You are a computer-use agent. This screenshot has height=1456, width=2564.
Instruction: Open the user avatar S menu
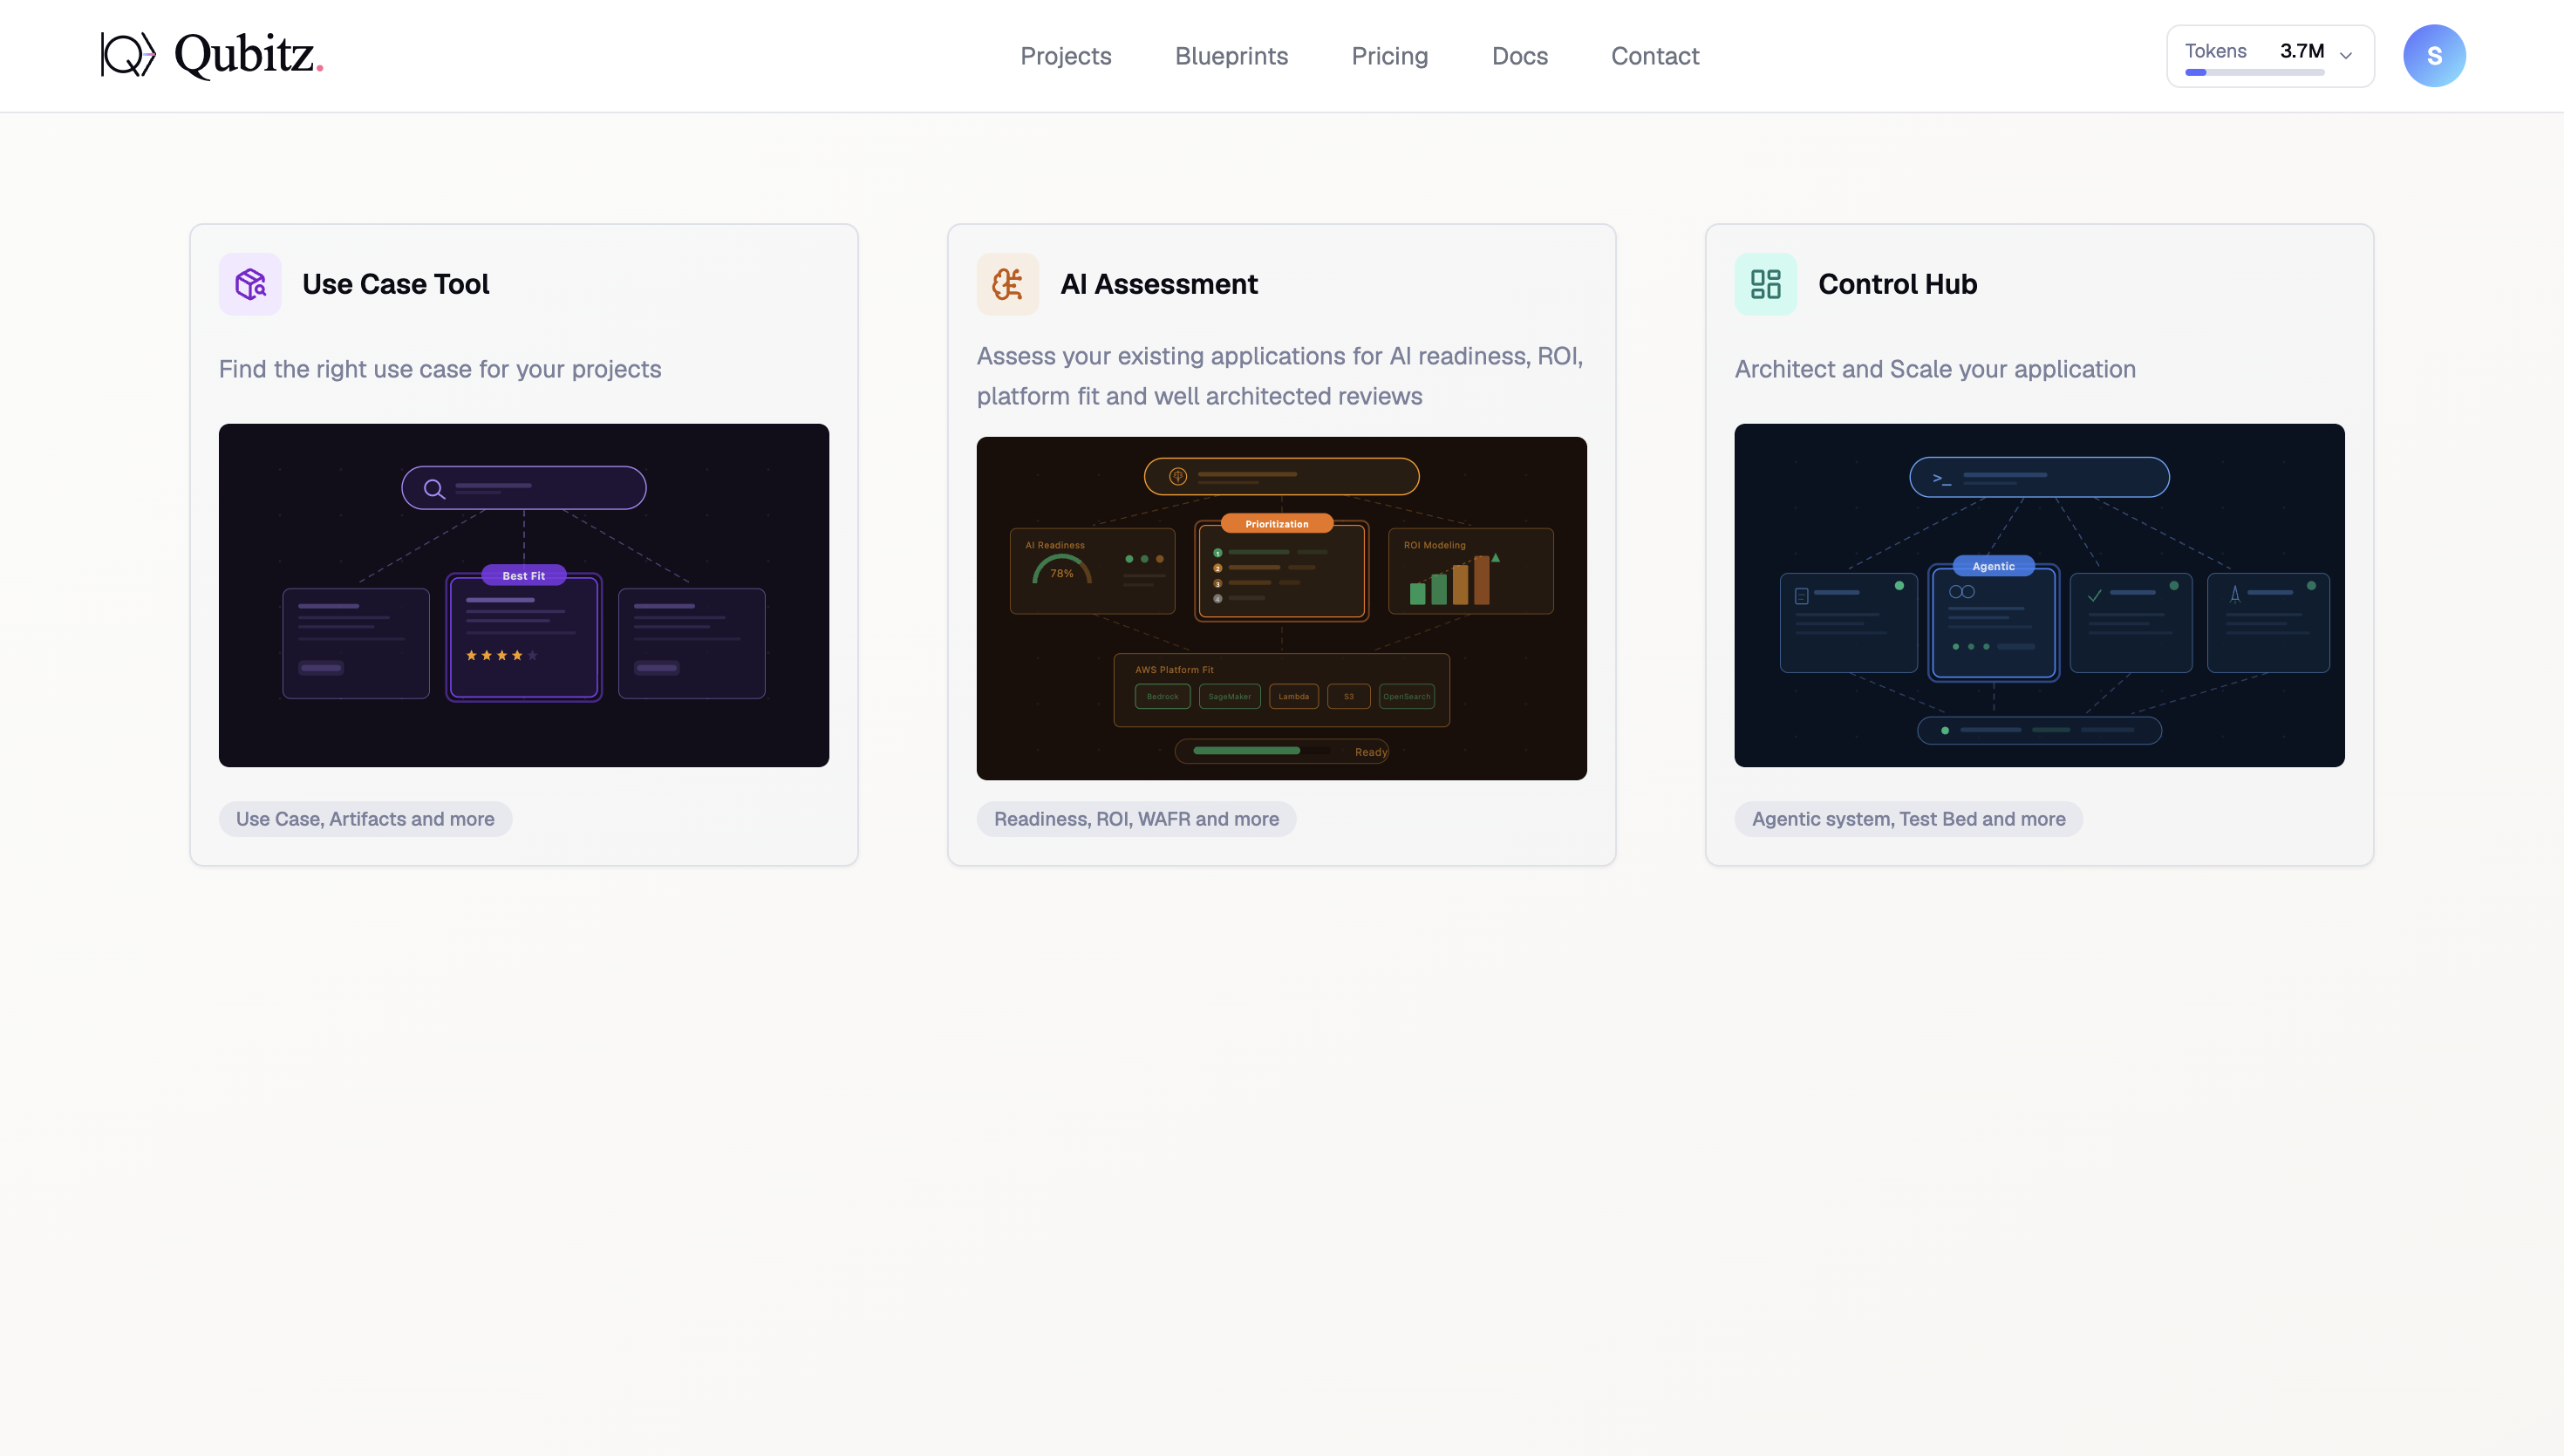click(2434, 56)
